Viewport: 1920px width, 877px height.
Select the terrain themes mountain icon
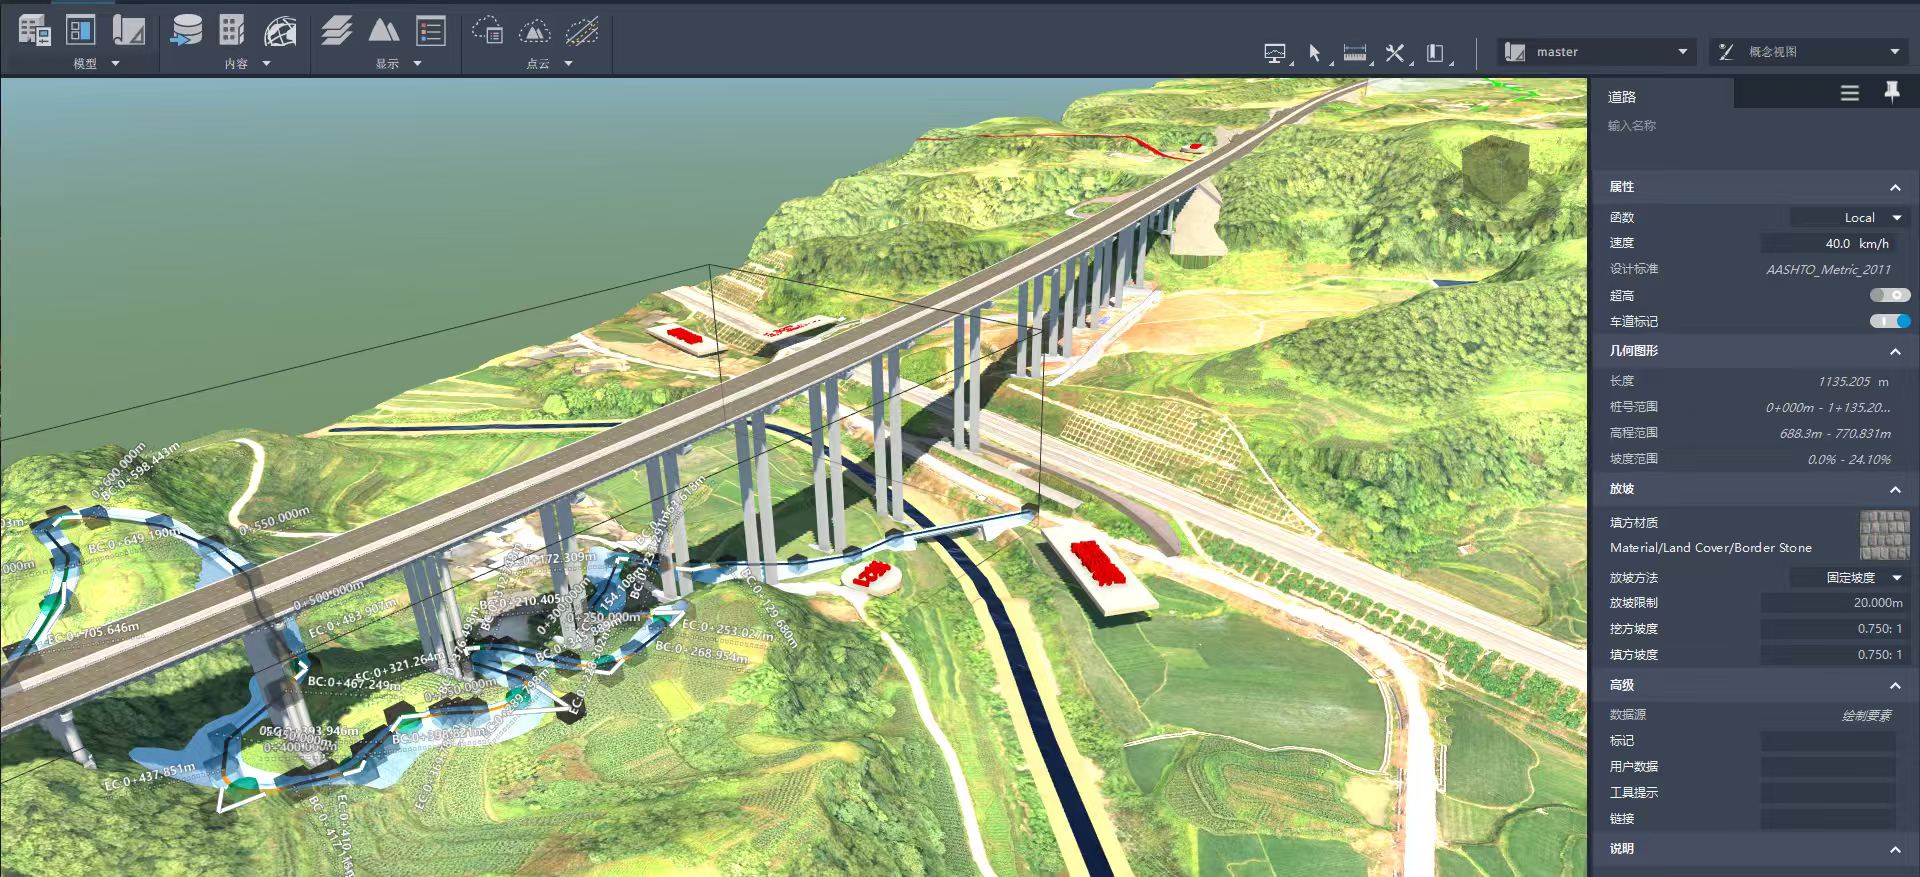click(384, 31)
